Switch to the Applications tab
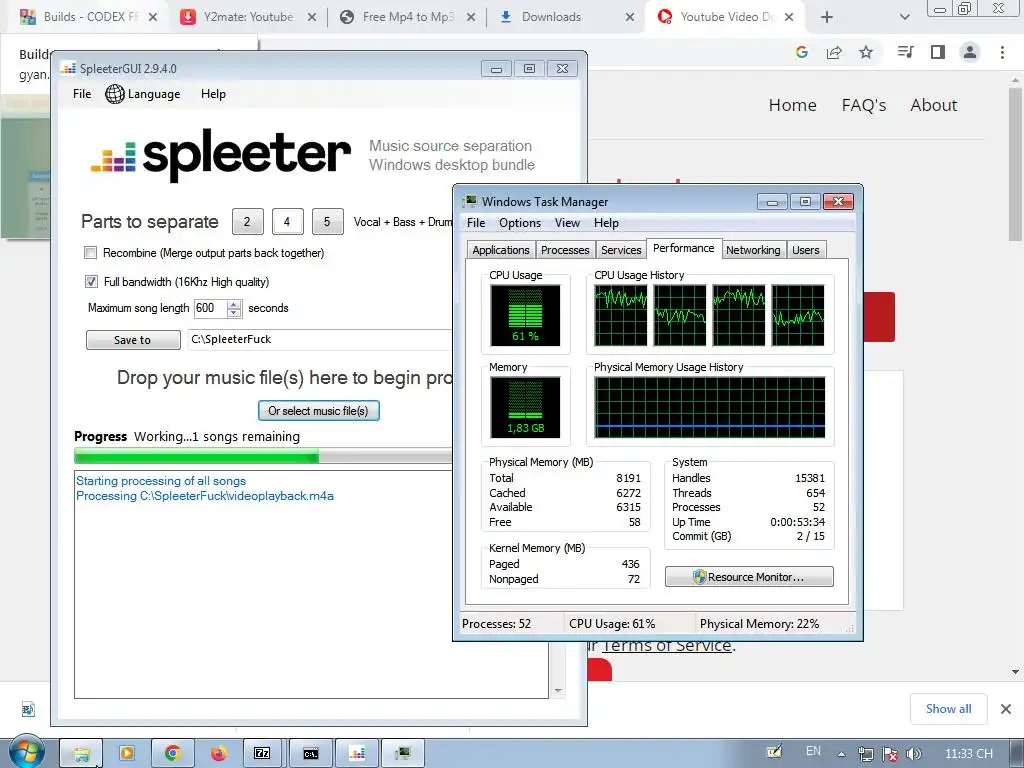 [x=501, y=250]
